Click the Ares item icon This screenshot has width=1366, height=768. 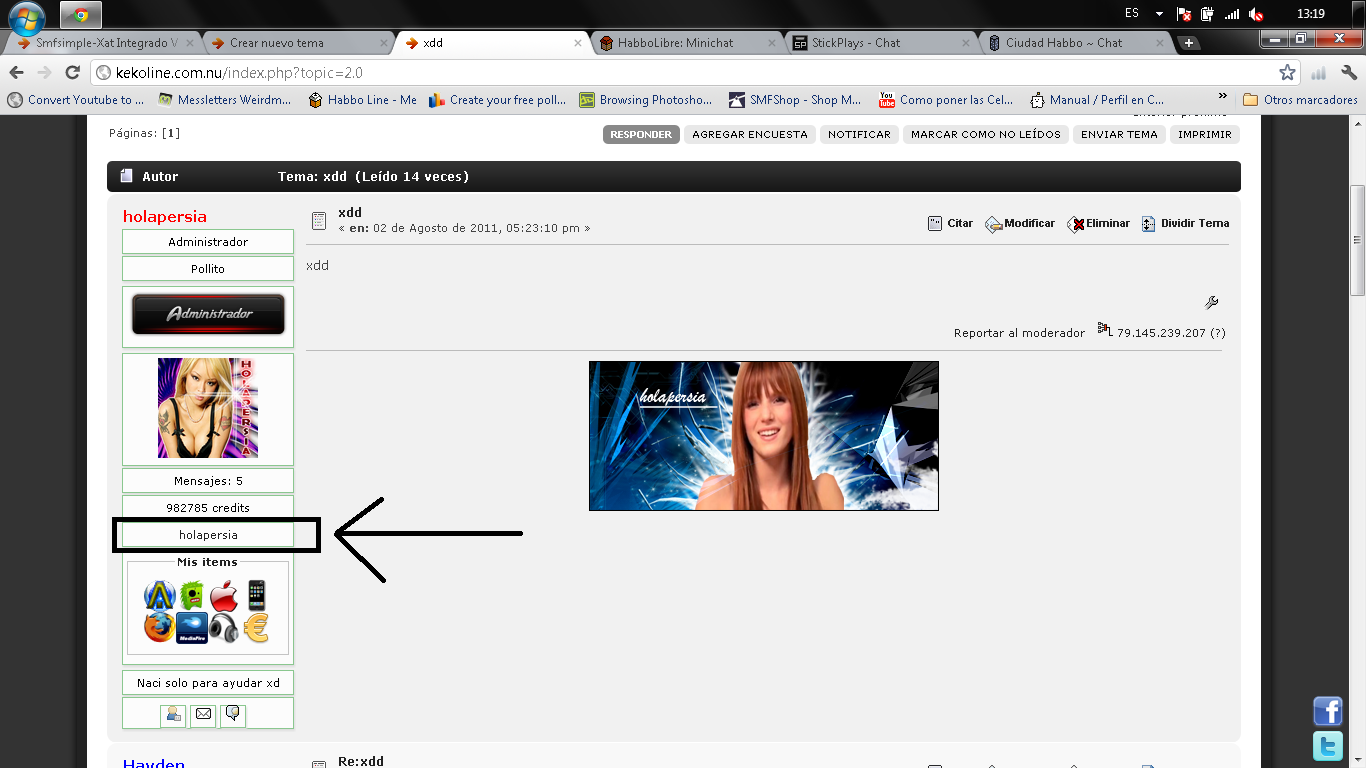coord(160,595)
